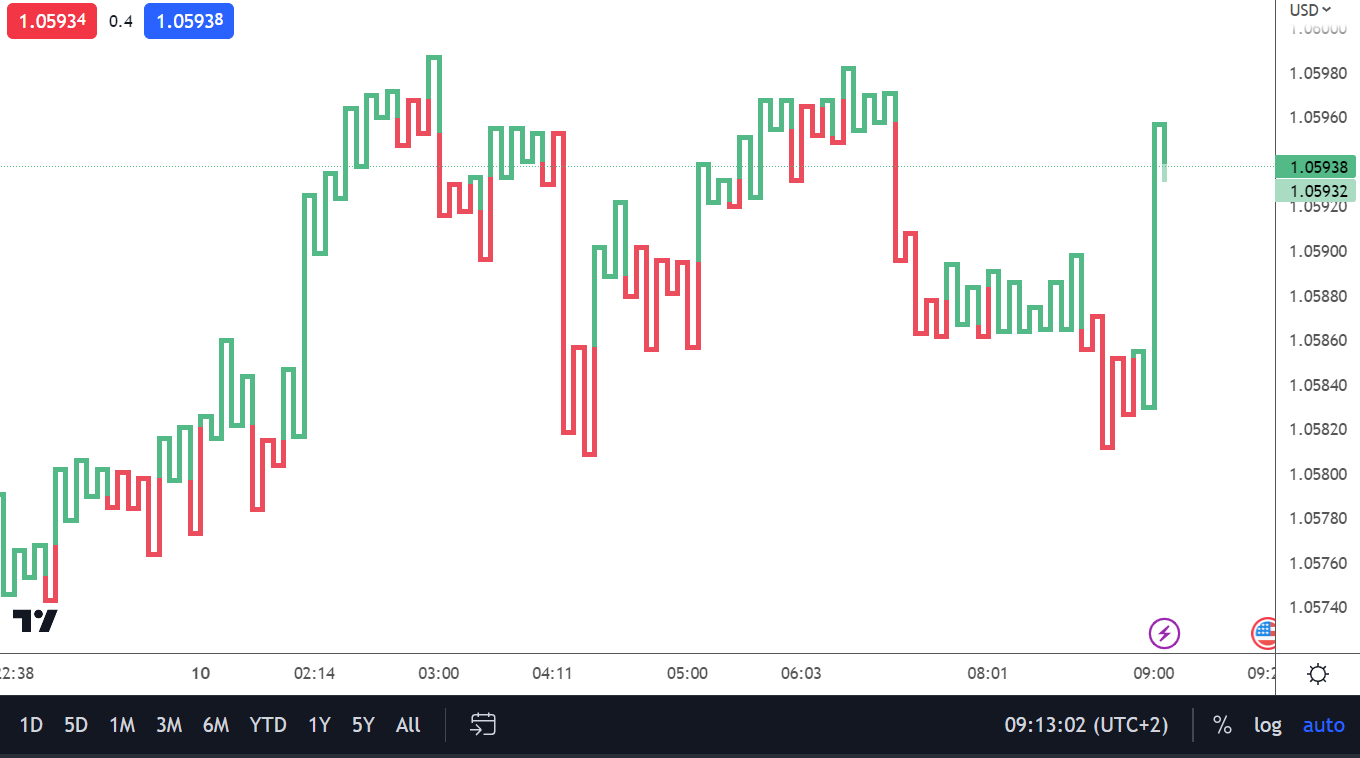The height and width of the screenshot is (758, 1360).
Task: Open the USD currency dropdown
Action: click(1310, 10)
